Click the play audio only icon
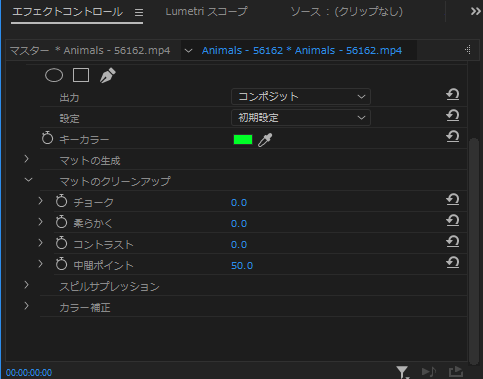This screenshot has width=483, height=379. click(x=429, y=371)
